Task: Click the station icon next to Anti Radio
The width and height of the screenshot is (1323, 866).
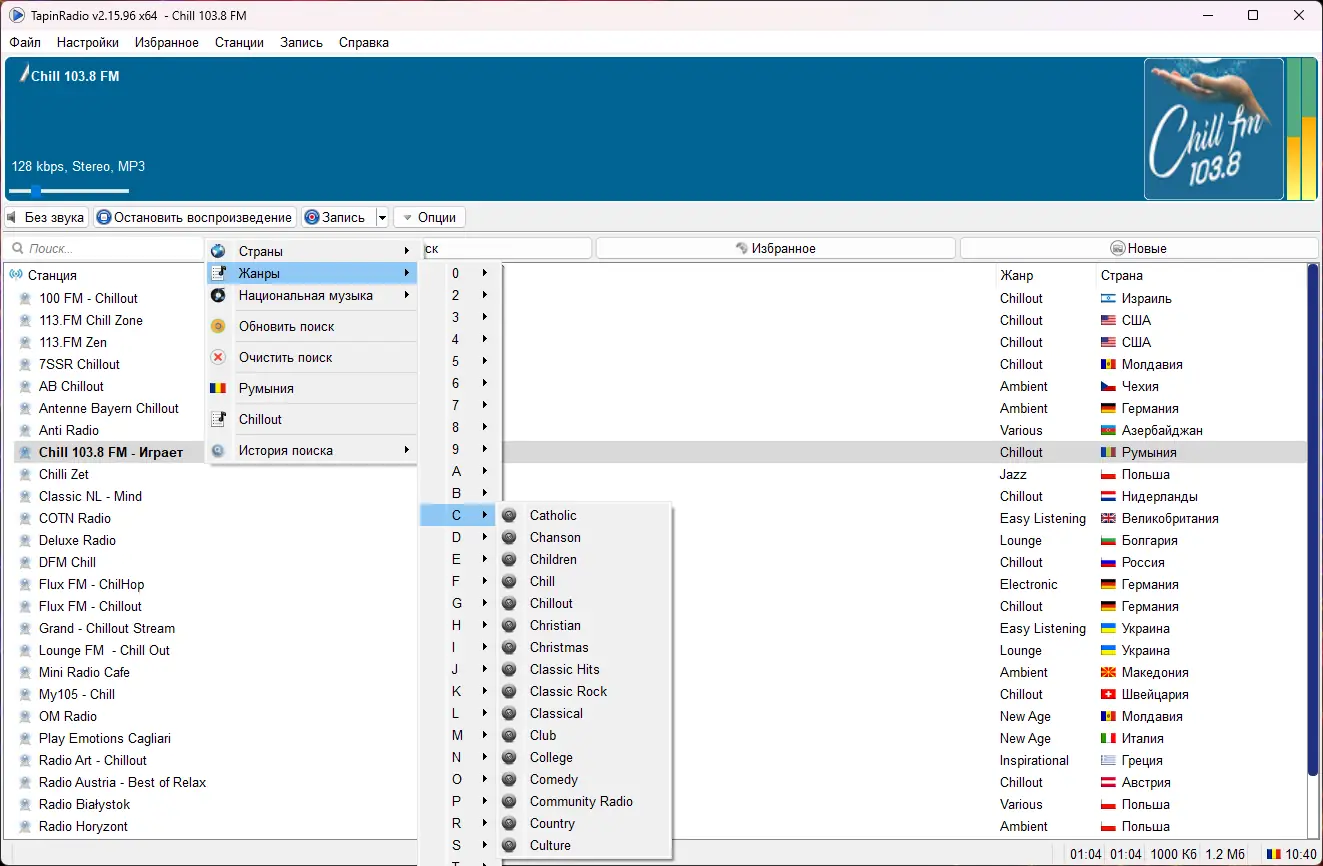Action: [x=25, y=430]
